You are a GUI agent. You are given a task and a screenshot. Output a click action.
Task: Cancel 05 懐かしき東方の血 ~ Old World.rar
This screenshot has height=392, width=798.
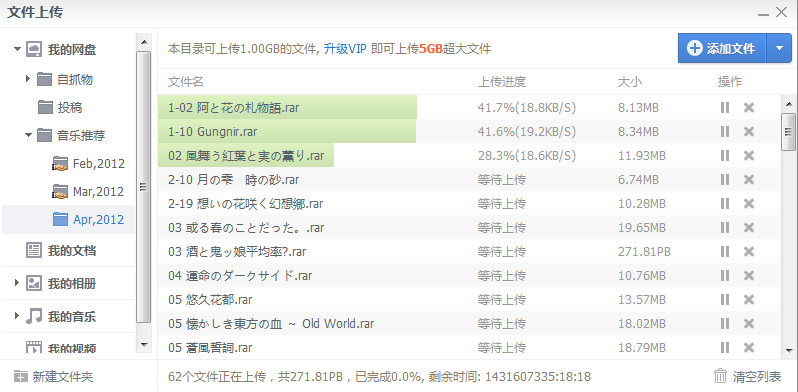(749, 323)
